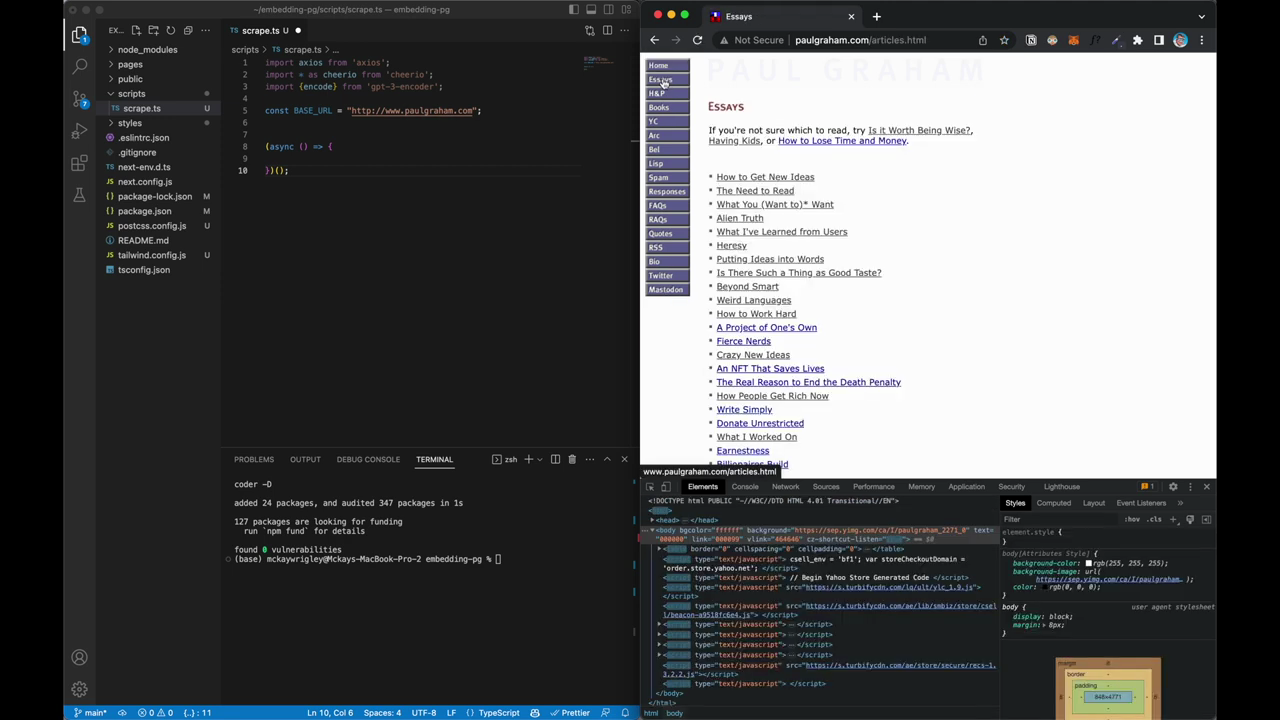Collapse all folders in Explorer
1280x720 pixels.
187,30
